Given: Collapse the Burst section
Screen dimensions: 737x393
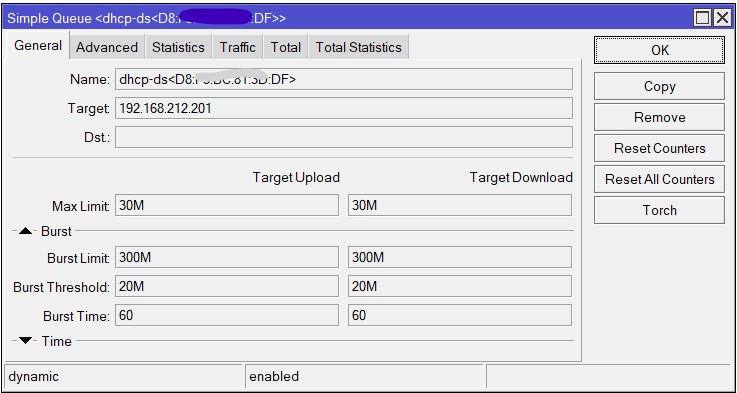Looking at the screenshot, I should 26,231.
